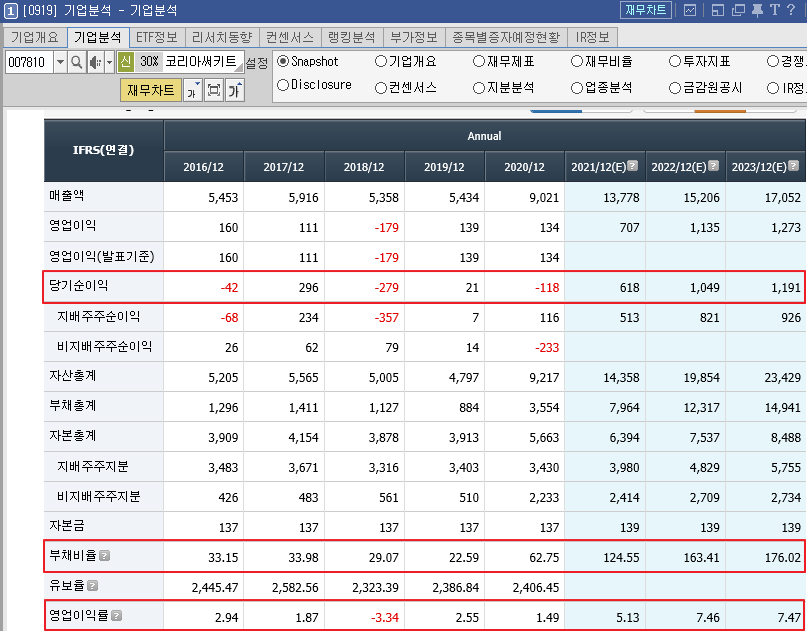Click help icon next to 2022/12(E)

(713, 165)
